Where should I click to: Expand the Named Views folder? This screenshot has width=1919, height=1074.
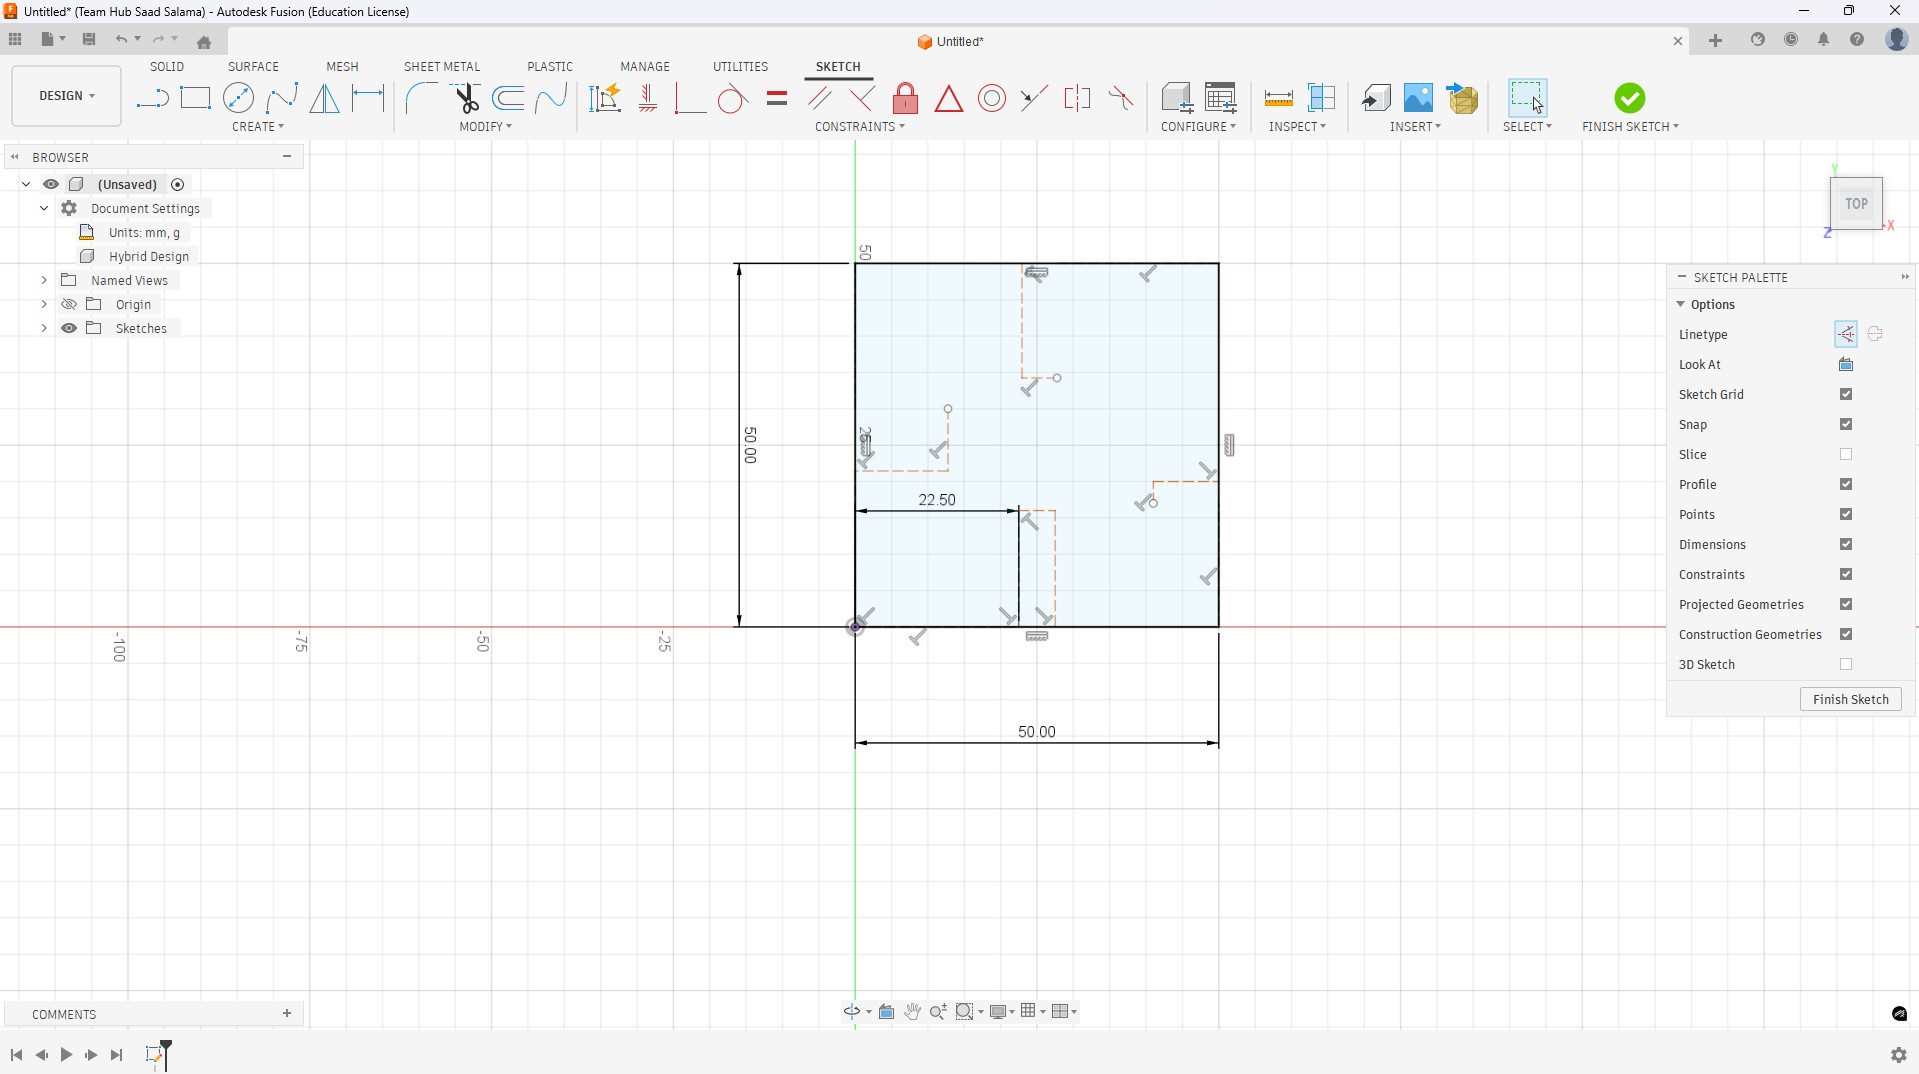coord(44,280)
